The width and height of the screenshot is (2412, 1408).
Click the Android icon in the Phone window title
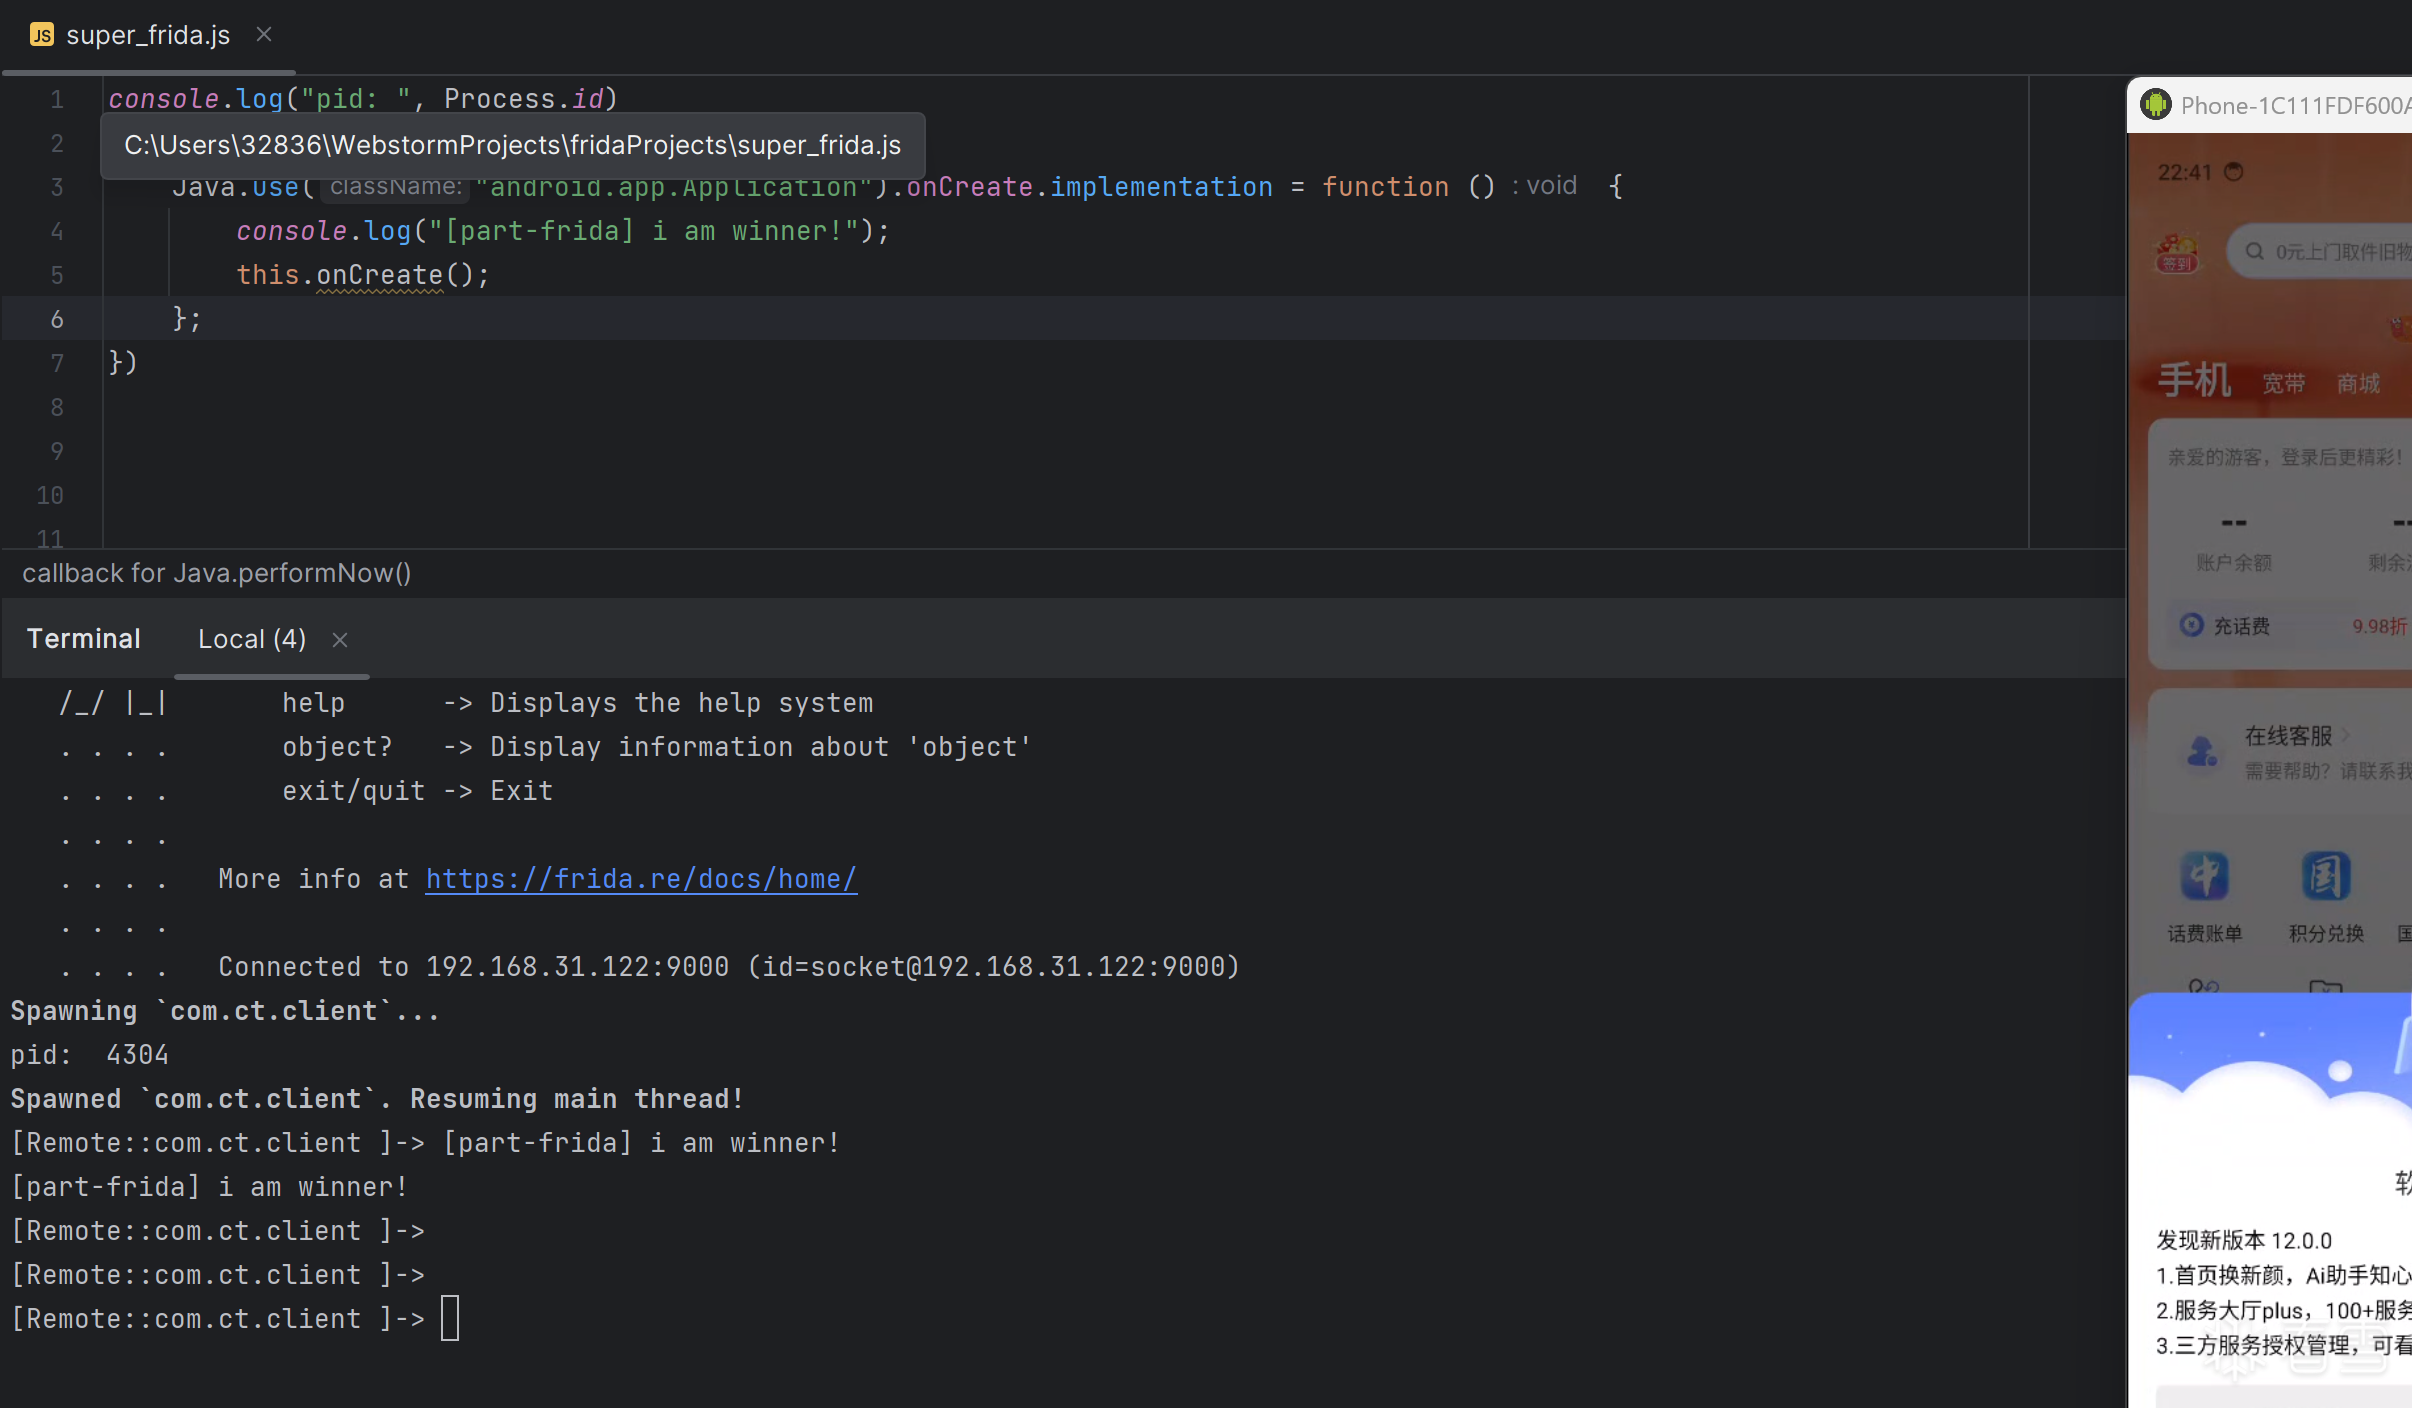pos(2155,105)
